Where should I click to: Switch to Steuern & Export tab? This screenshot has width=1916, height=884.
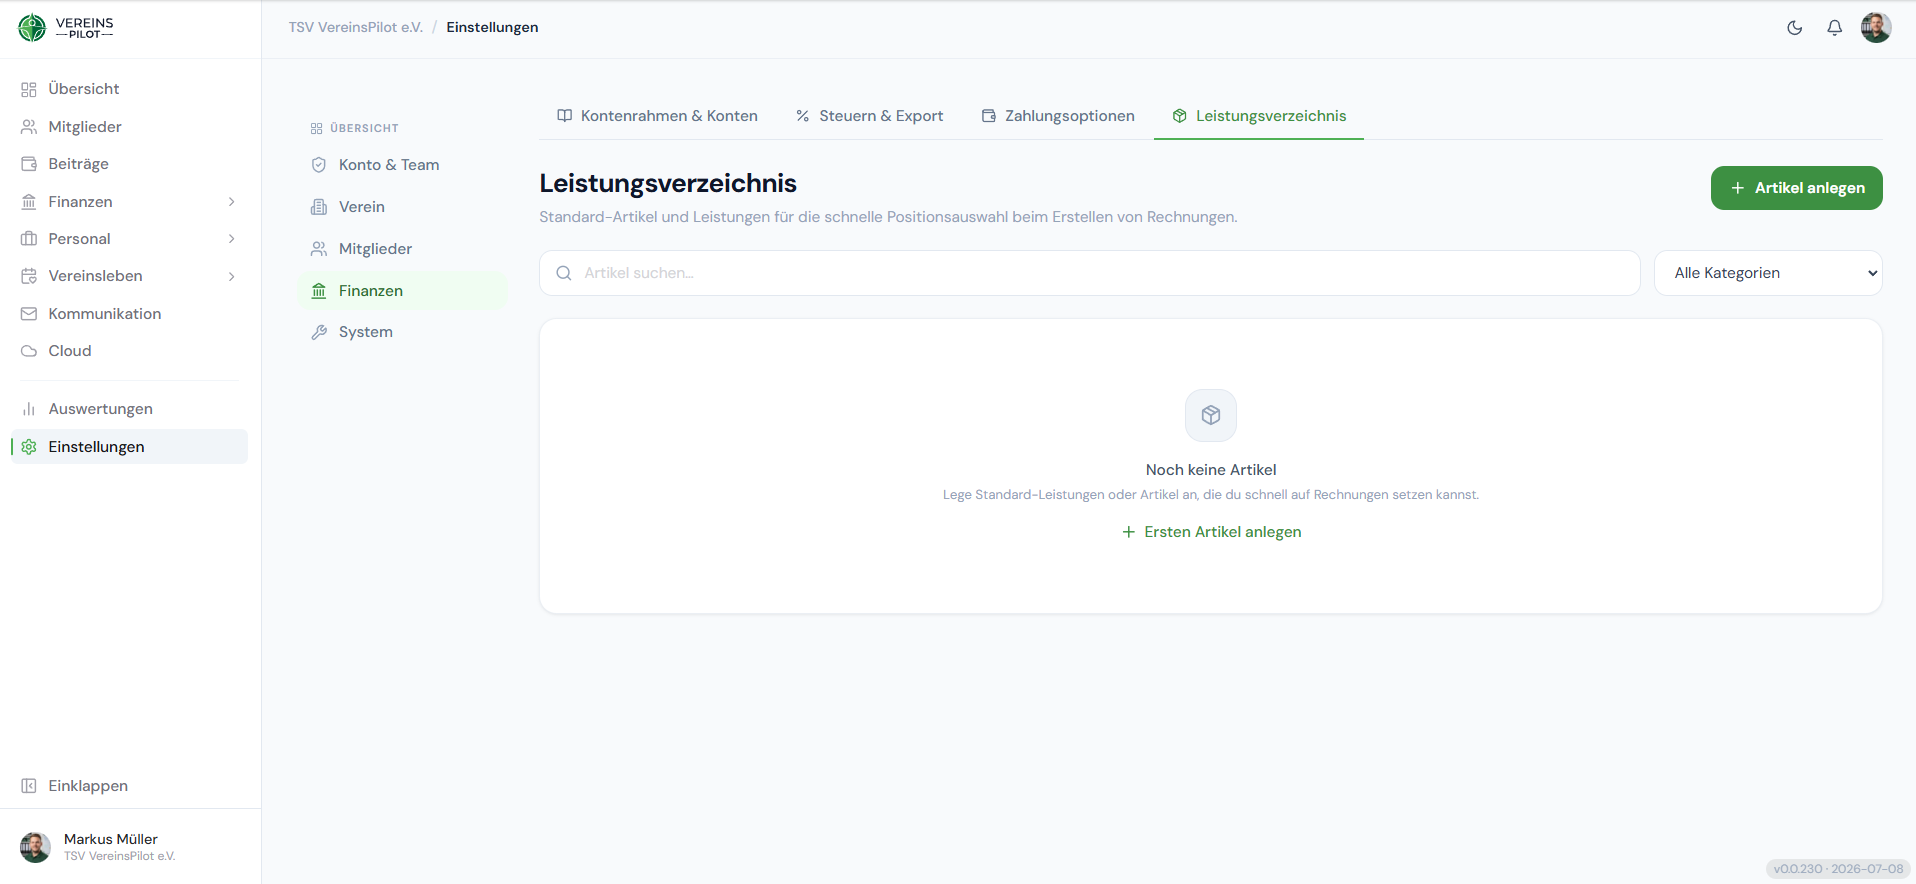869,116
